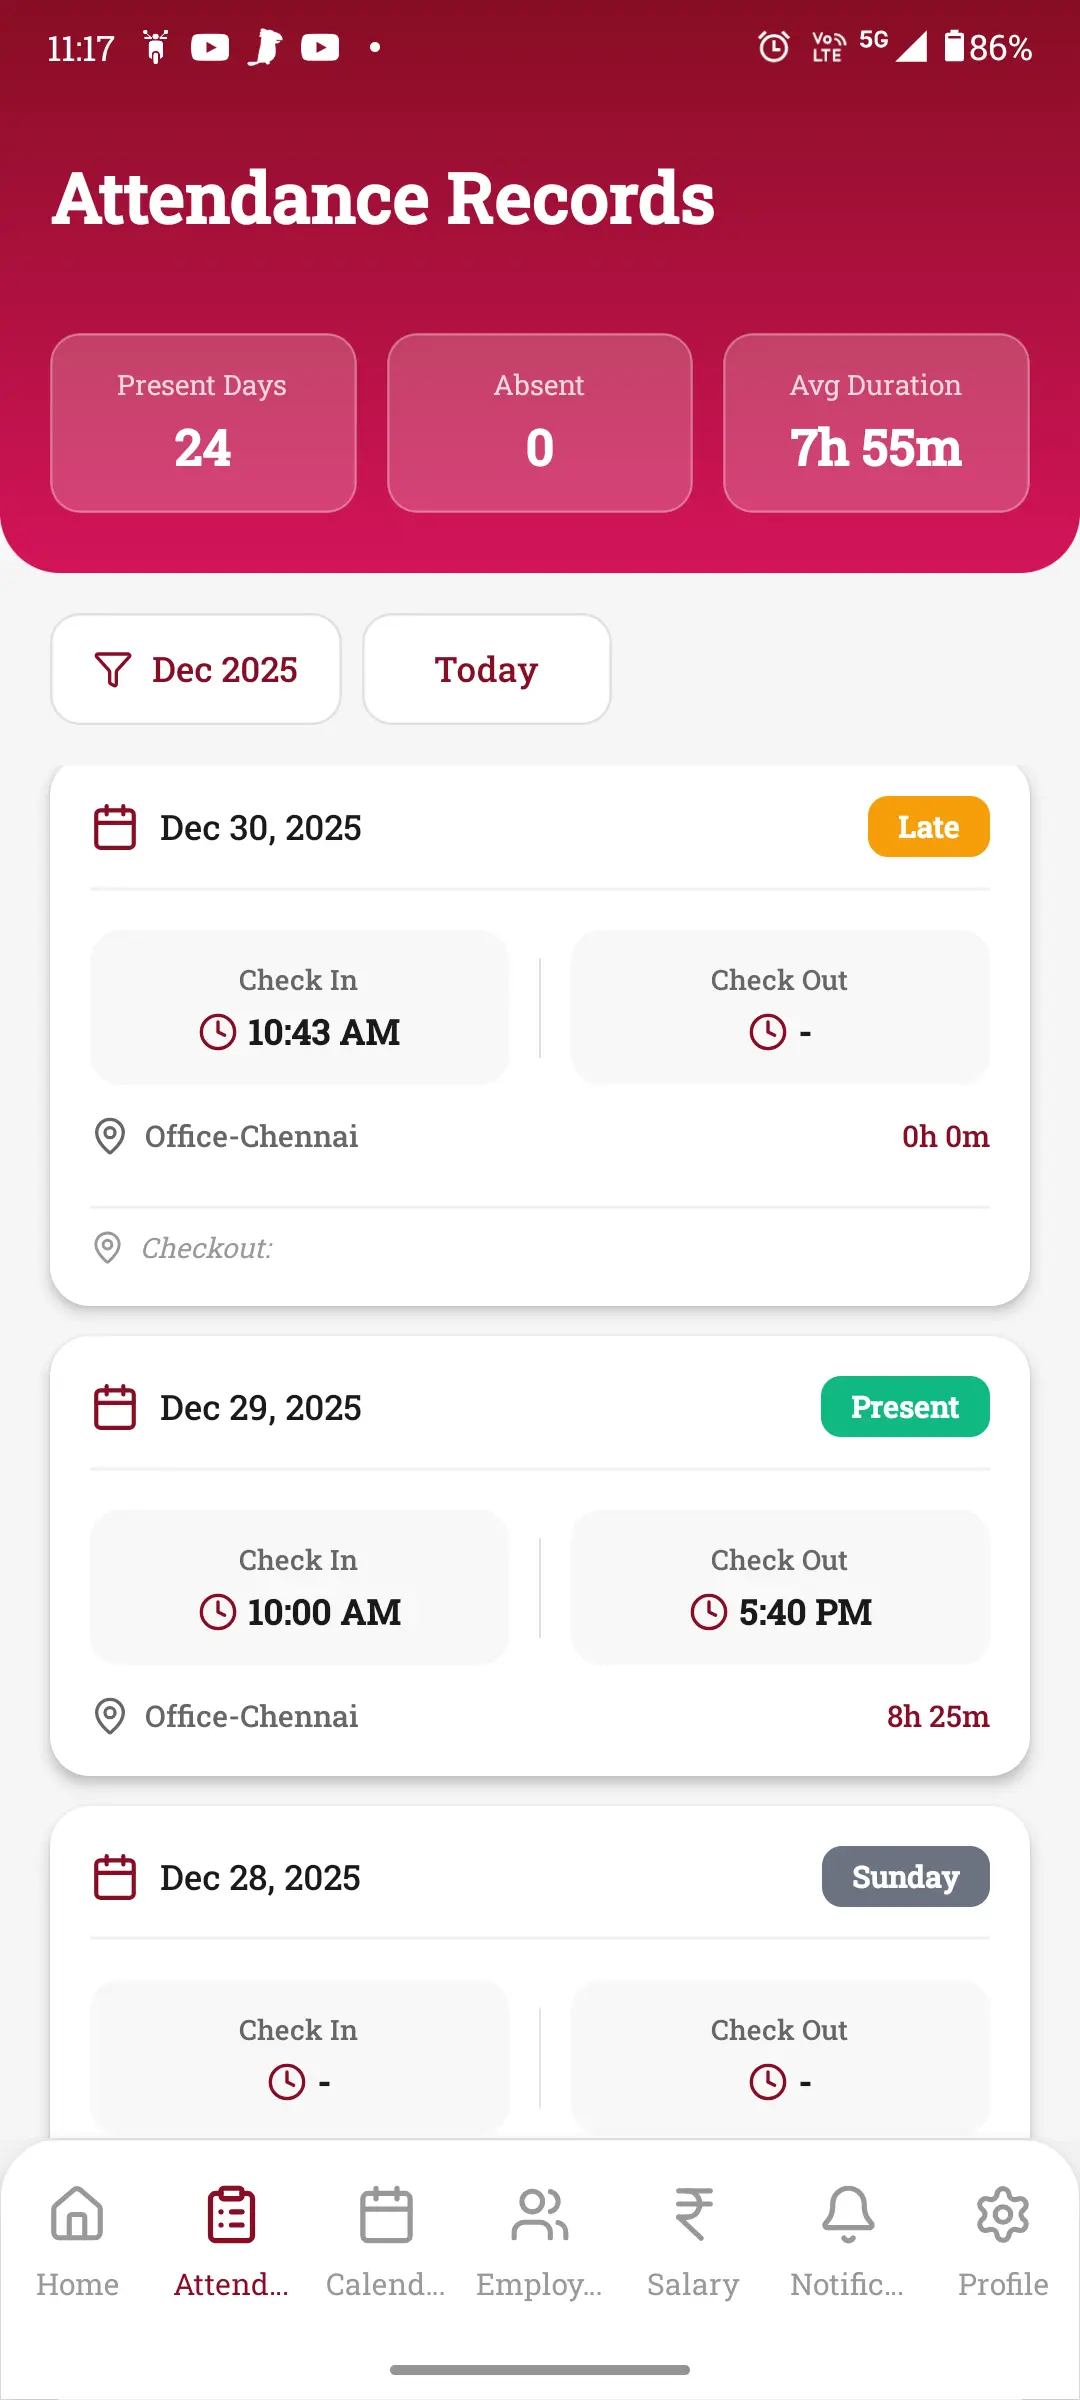The height and width of the screenshot is (2400, 1080).
Task: Open the Salary rupee icon
Action: [693, 2215]
